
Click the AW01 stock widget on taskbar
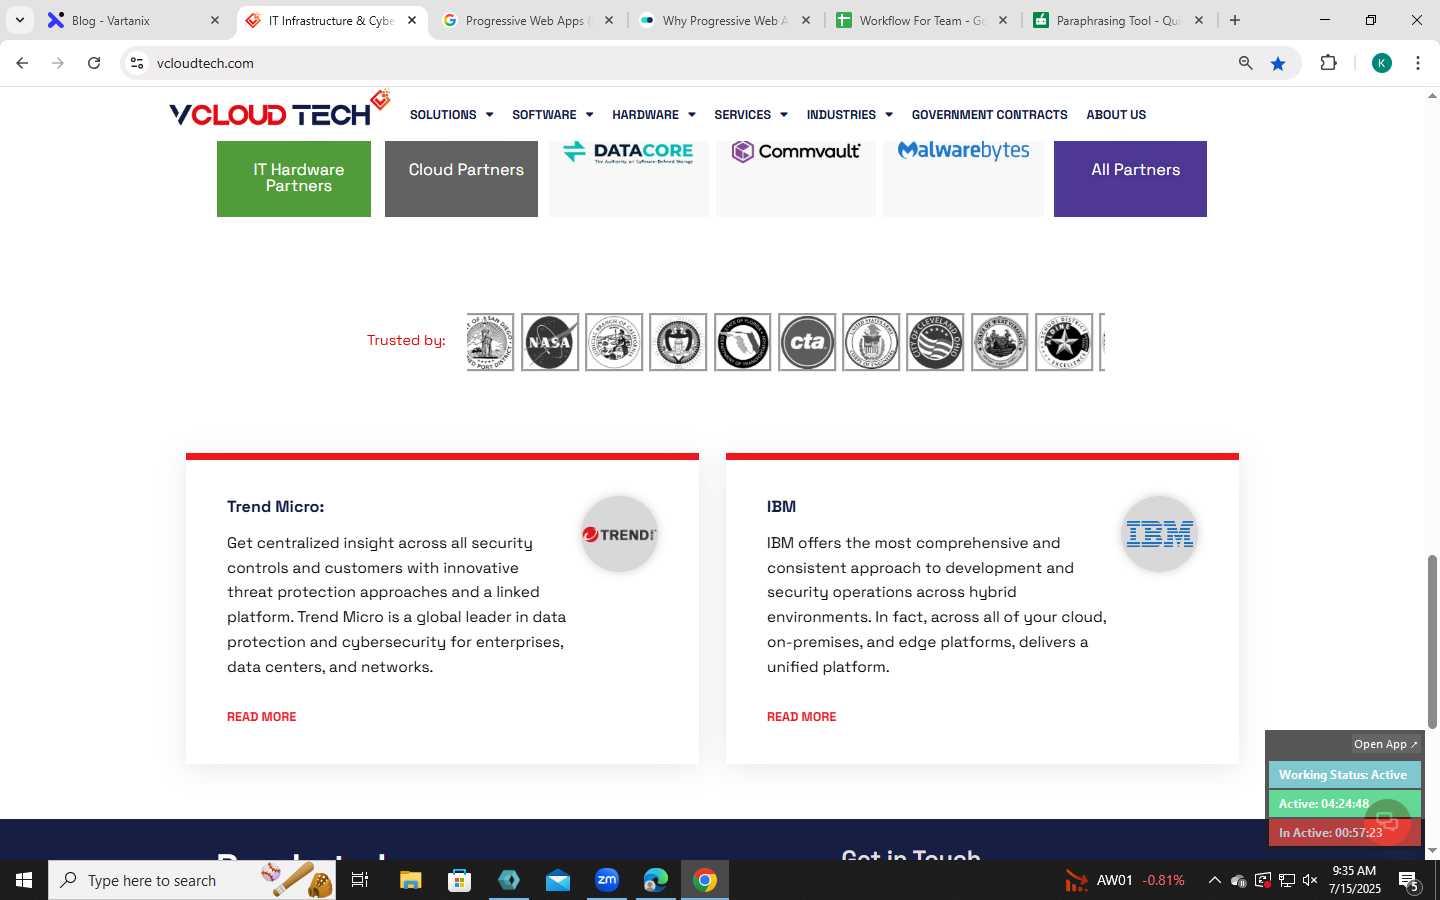1125,880
